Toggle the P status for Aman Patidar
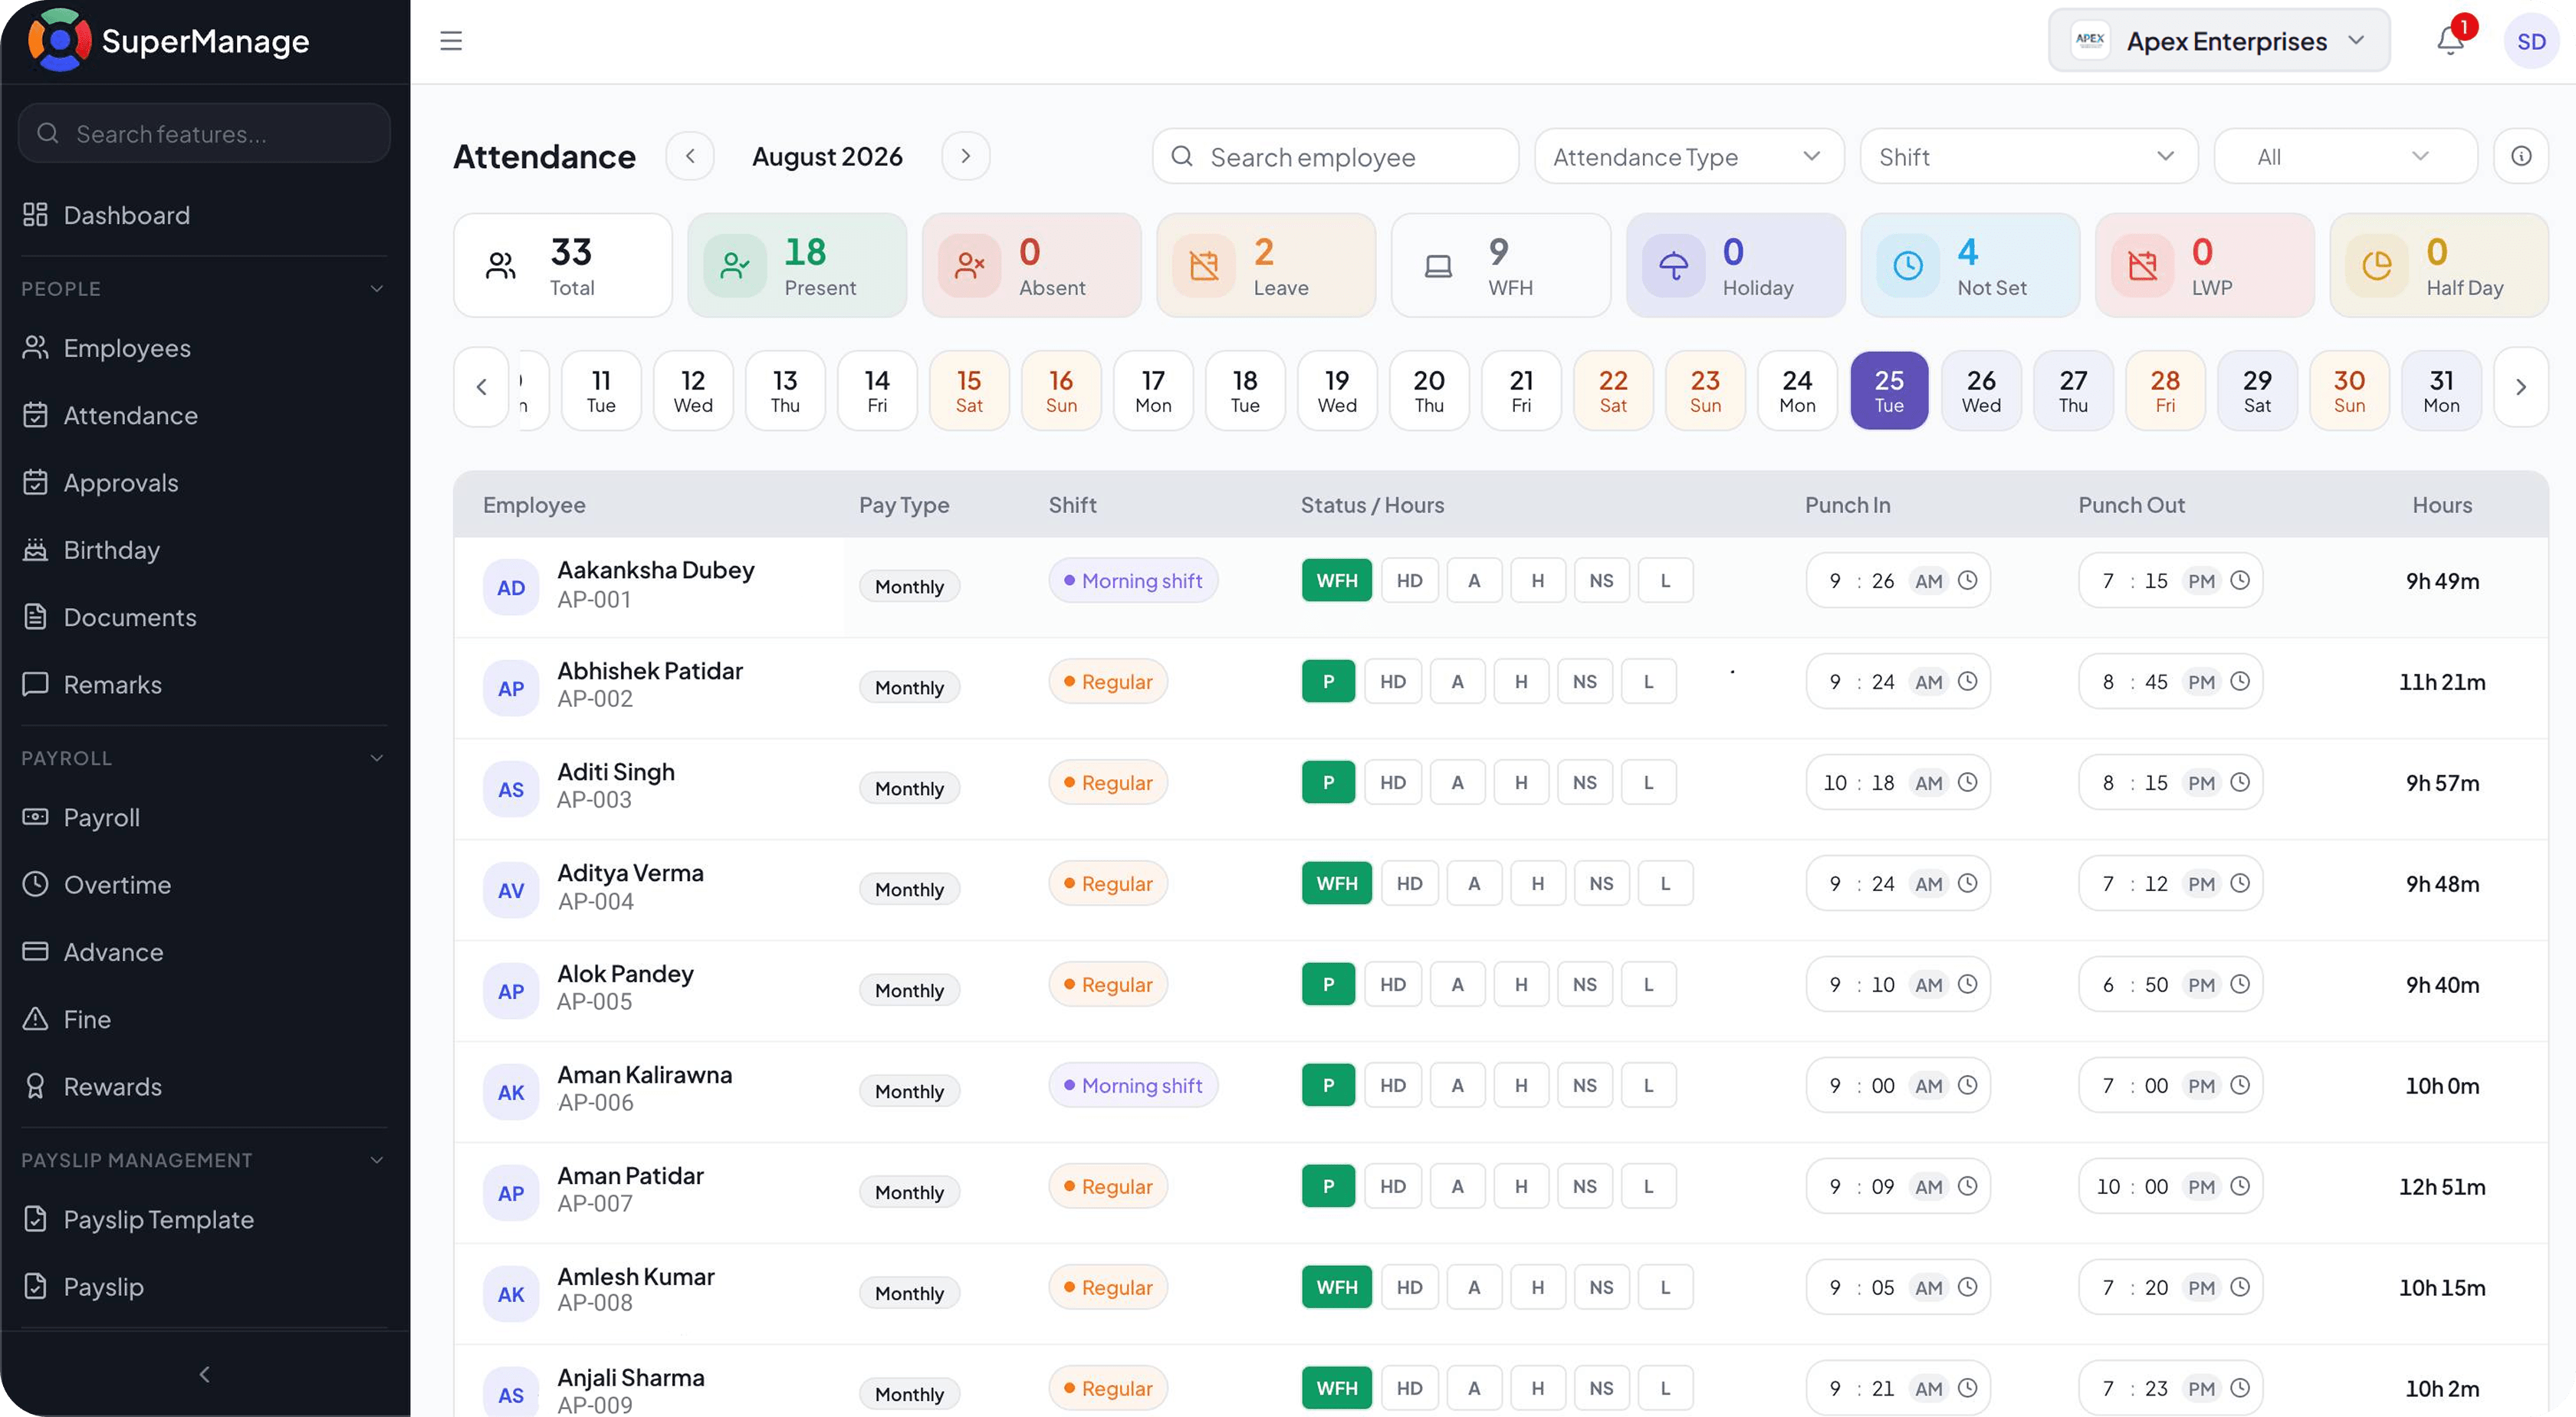 tap(1328, 1186)
